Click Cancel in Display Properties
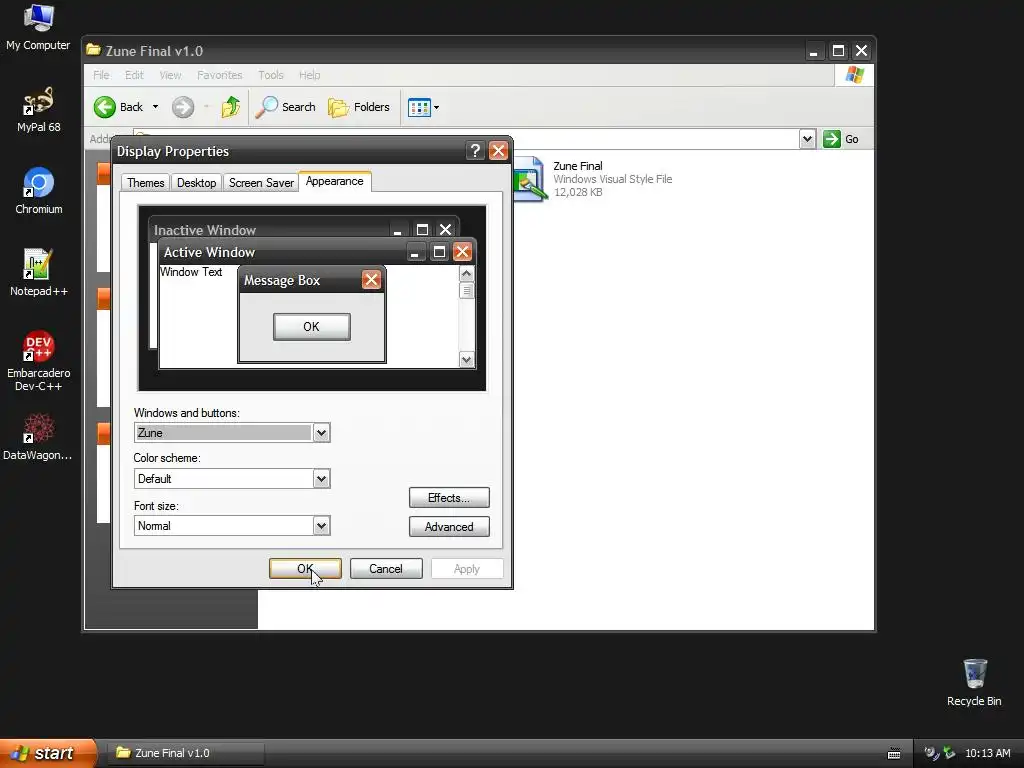 click(386, 569)
